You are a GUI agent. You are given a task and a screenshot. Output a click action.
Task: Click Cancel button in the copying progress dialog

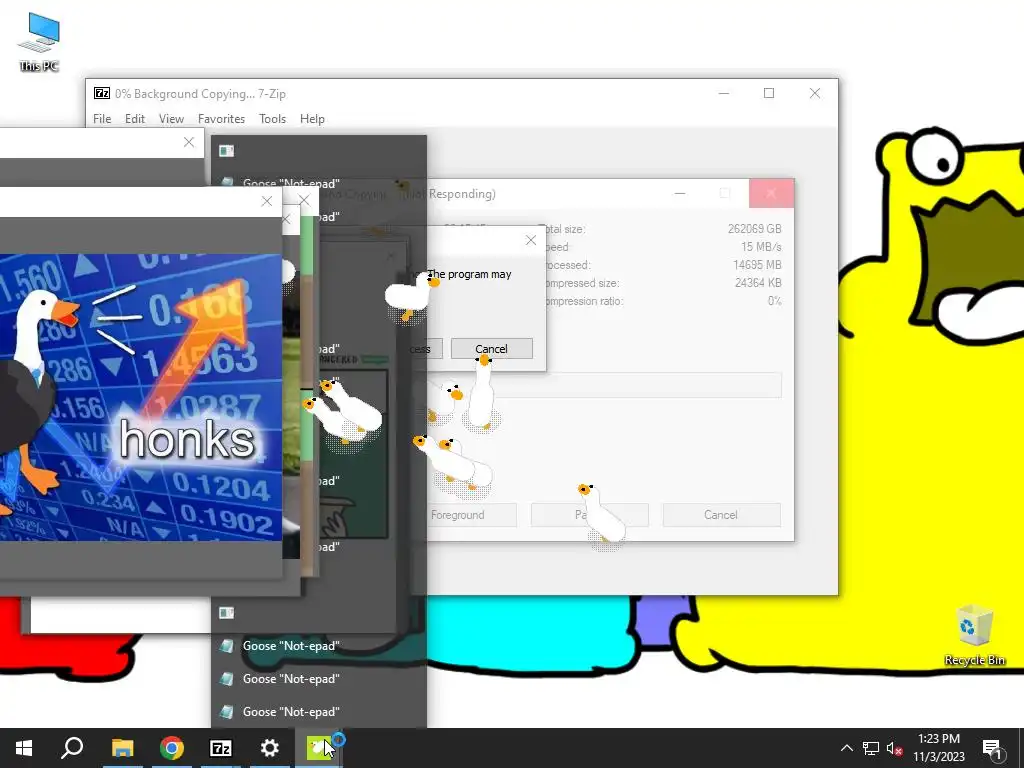click(721, 515)
